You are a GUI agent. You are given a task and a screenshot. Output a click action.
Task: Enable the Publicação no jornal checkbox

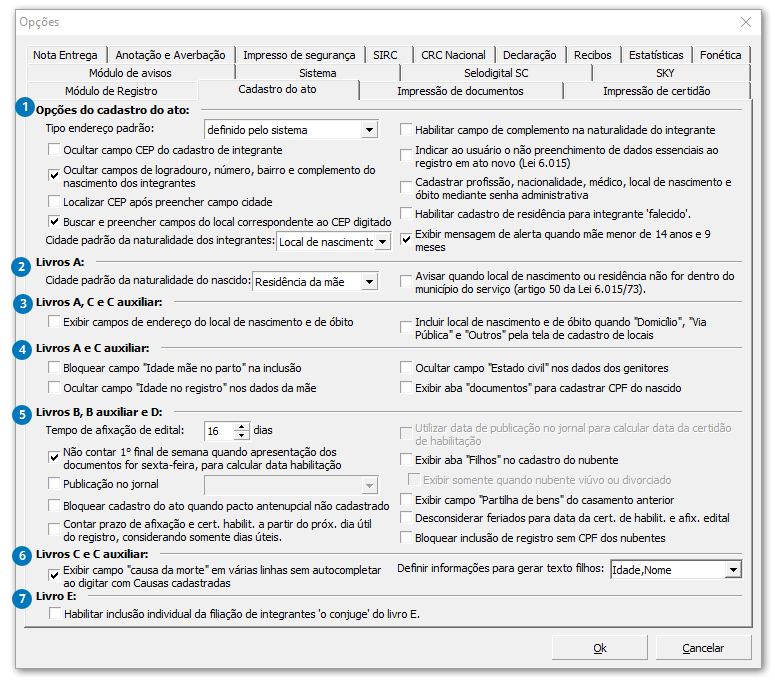click(54, 483)
